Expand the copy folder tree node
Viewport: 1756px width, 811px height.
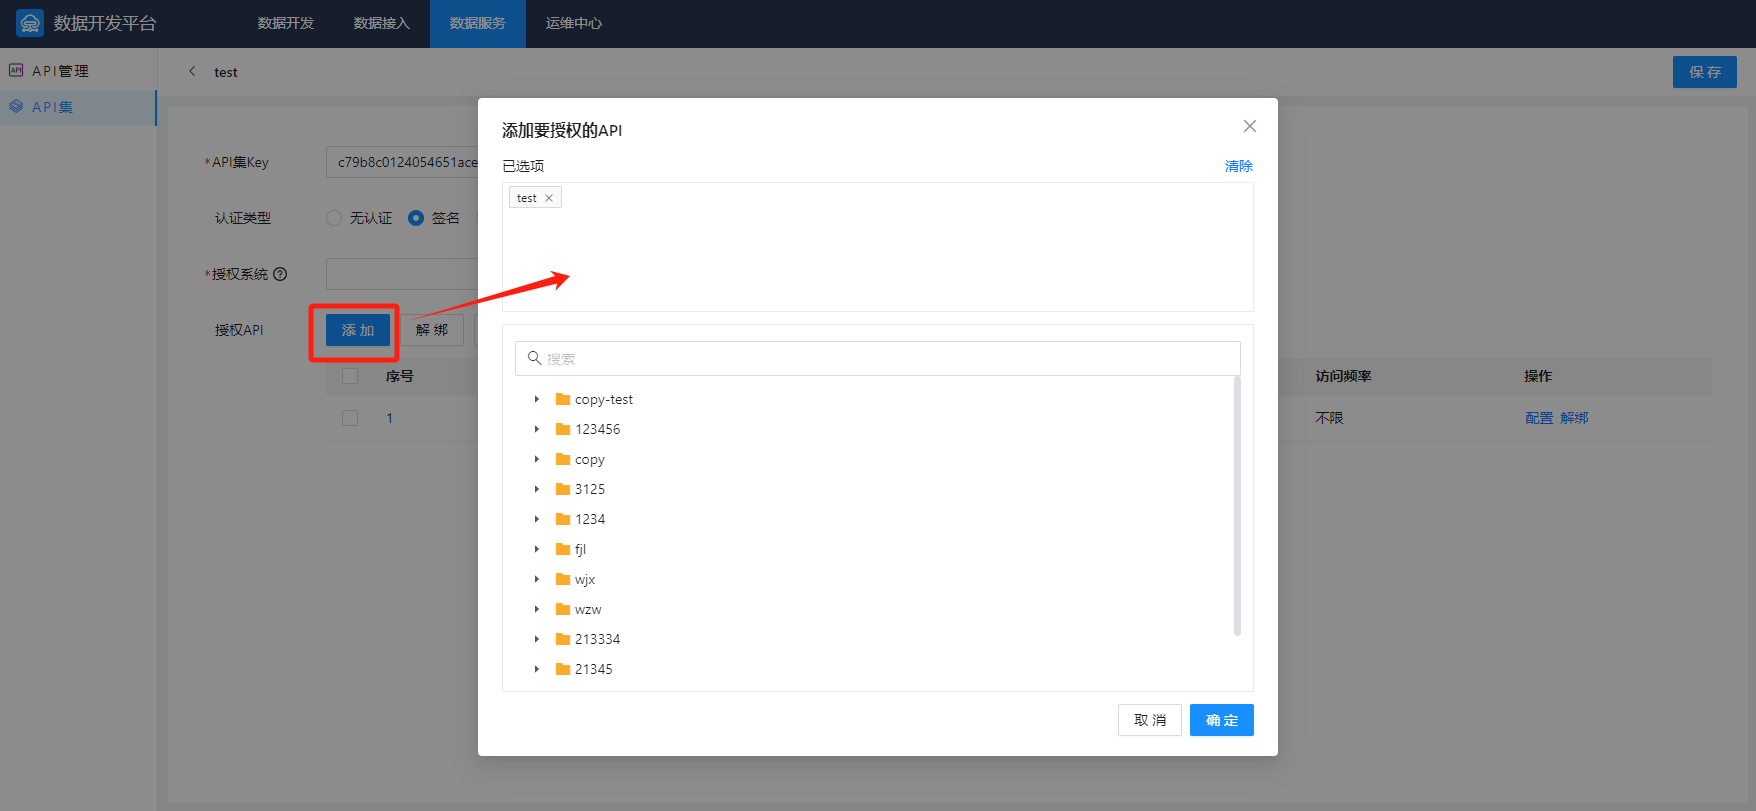coord(537,459)
